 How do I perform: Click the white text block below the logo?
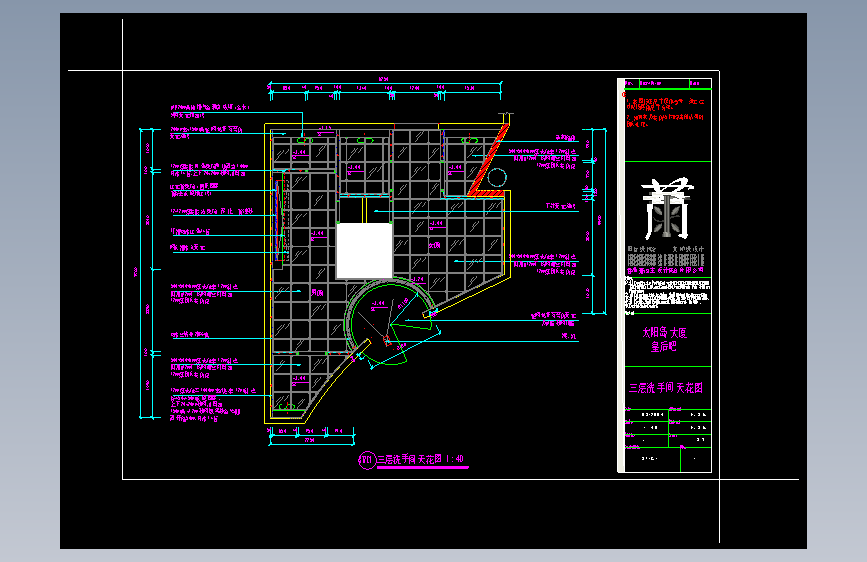click(x=667, y=294)
